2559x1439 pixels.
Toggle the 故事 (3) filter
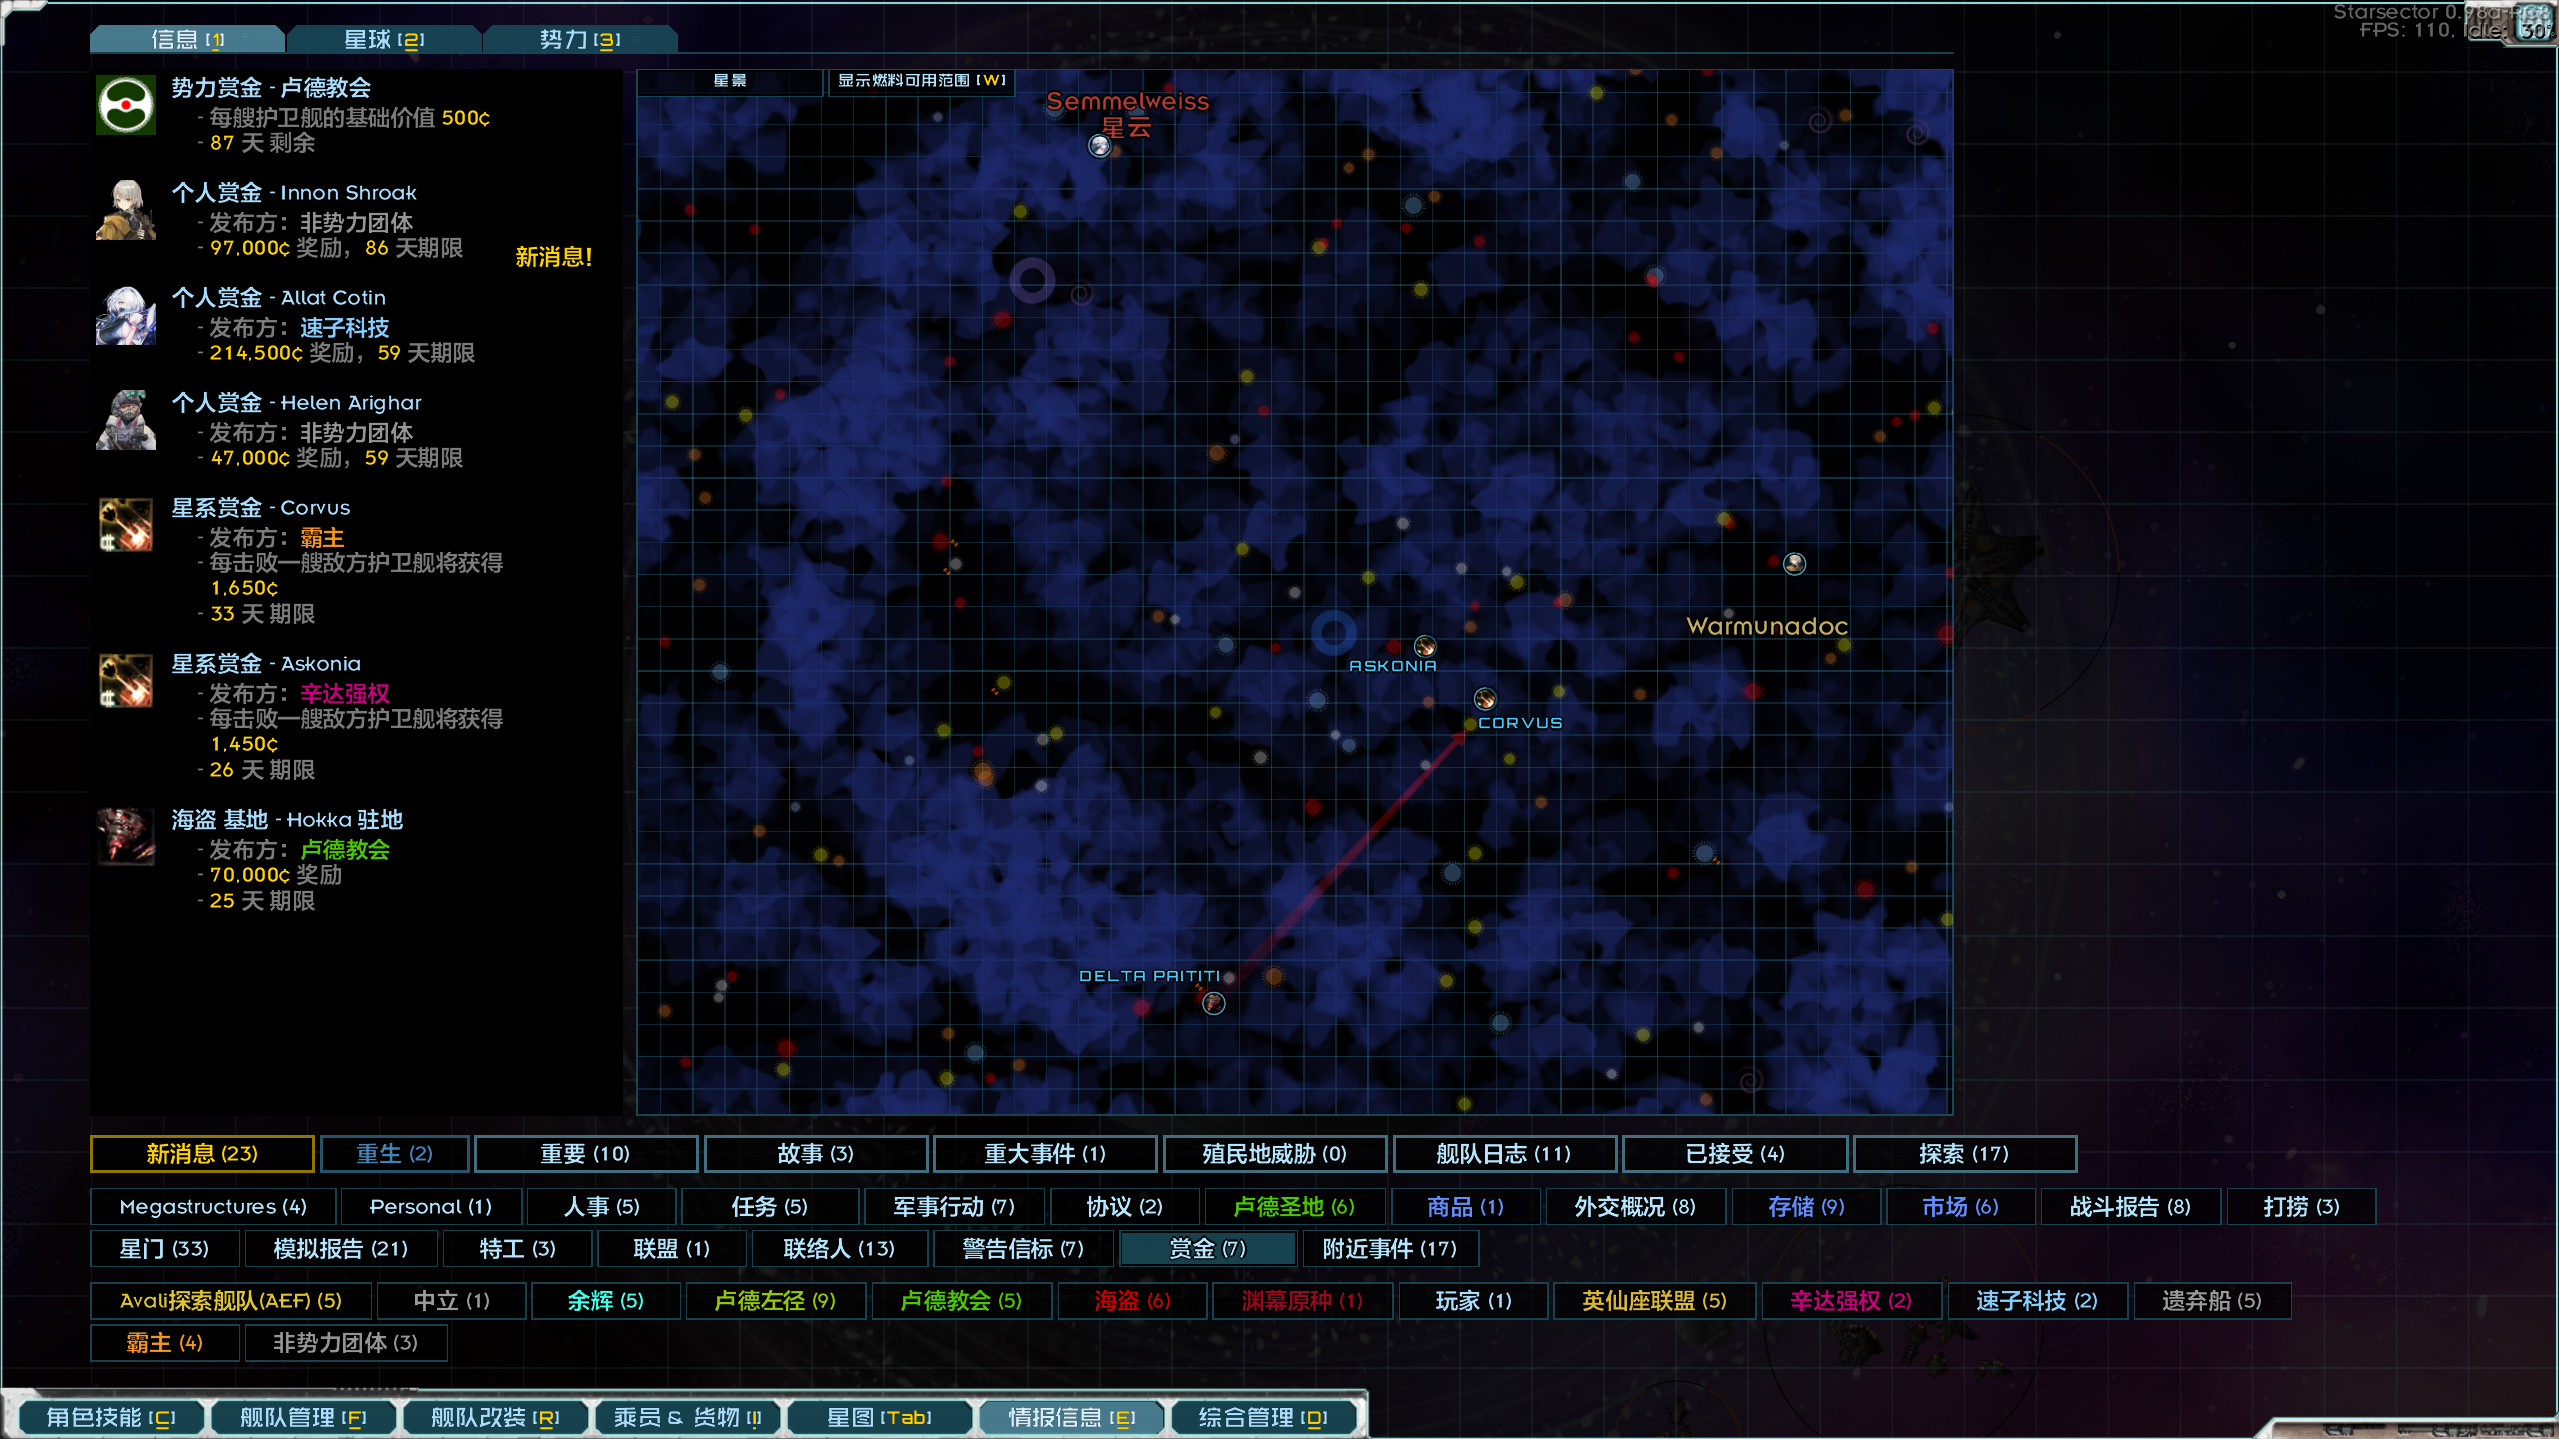pos(815,1154)
